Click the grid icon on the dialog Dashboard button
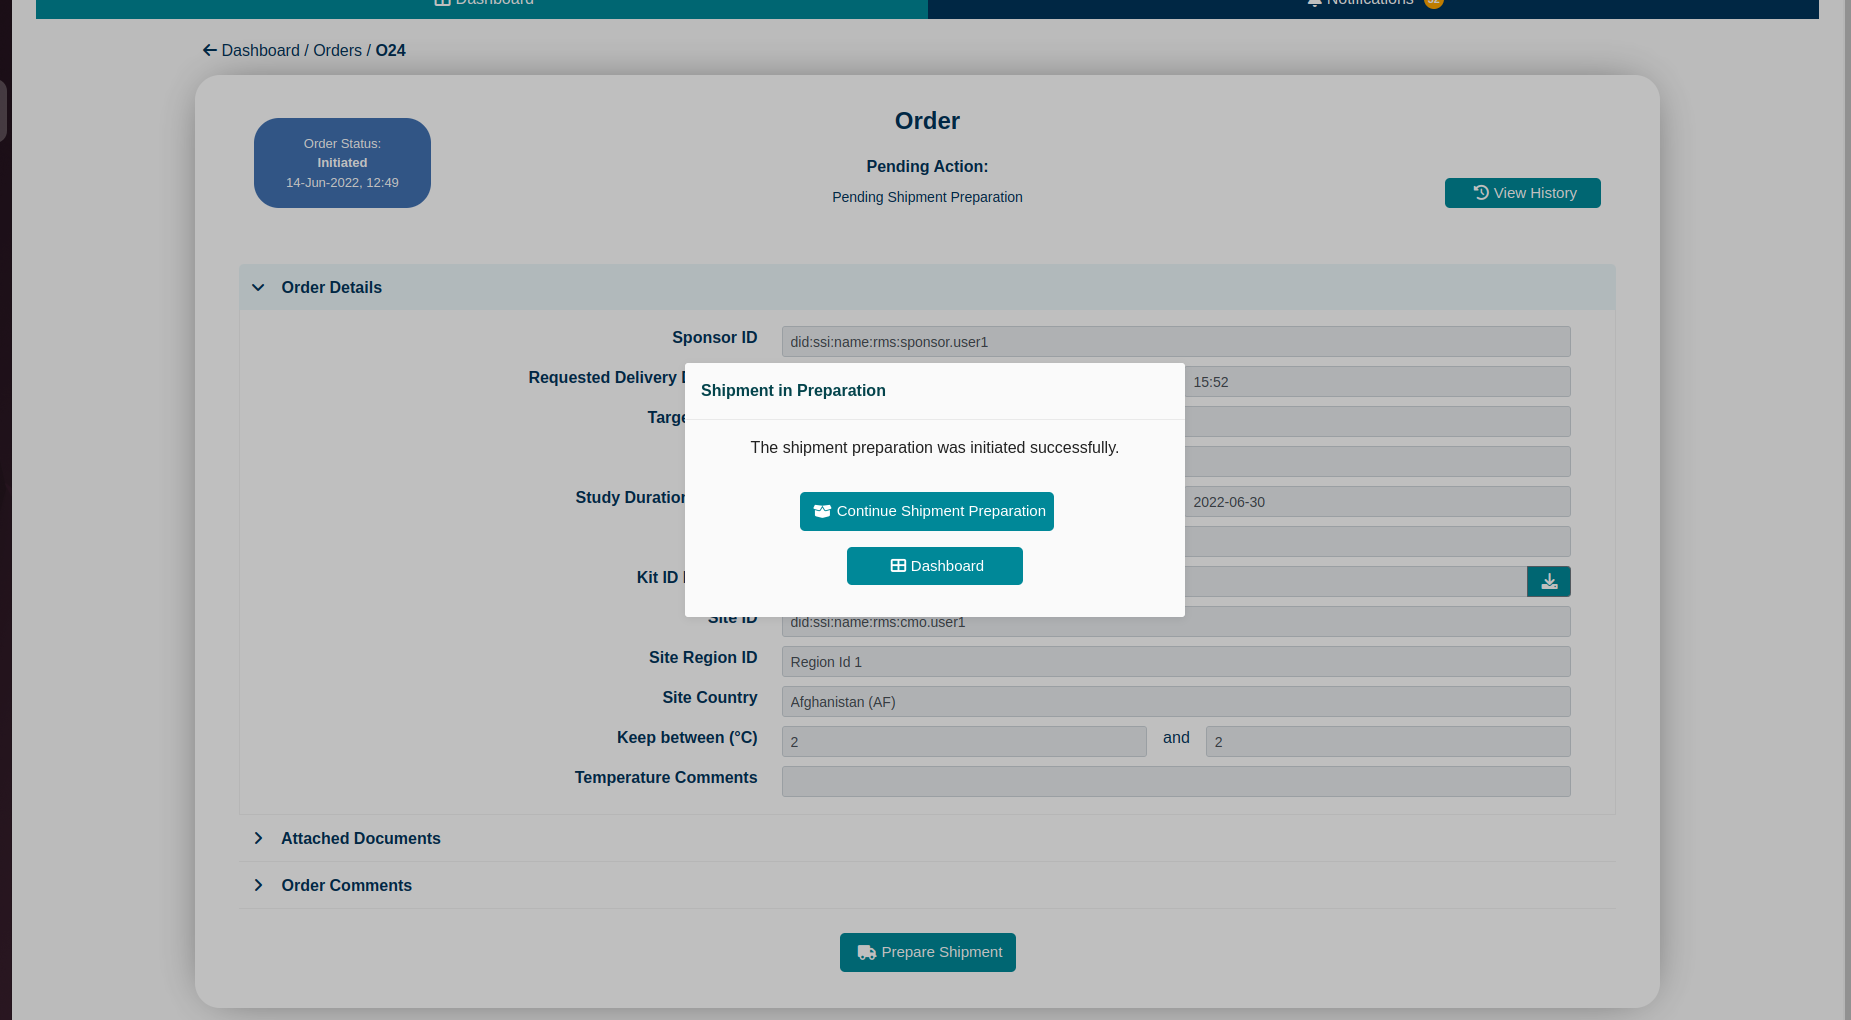The width and height of the screenshot is (1851, 1020). pos(898,565)
